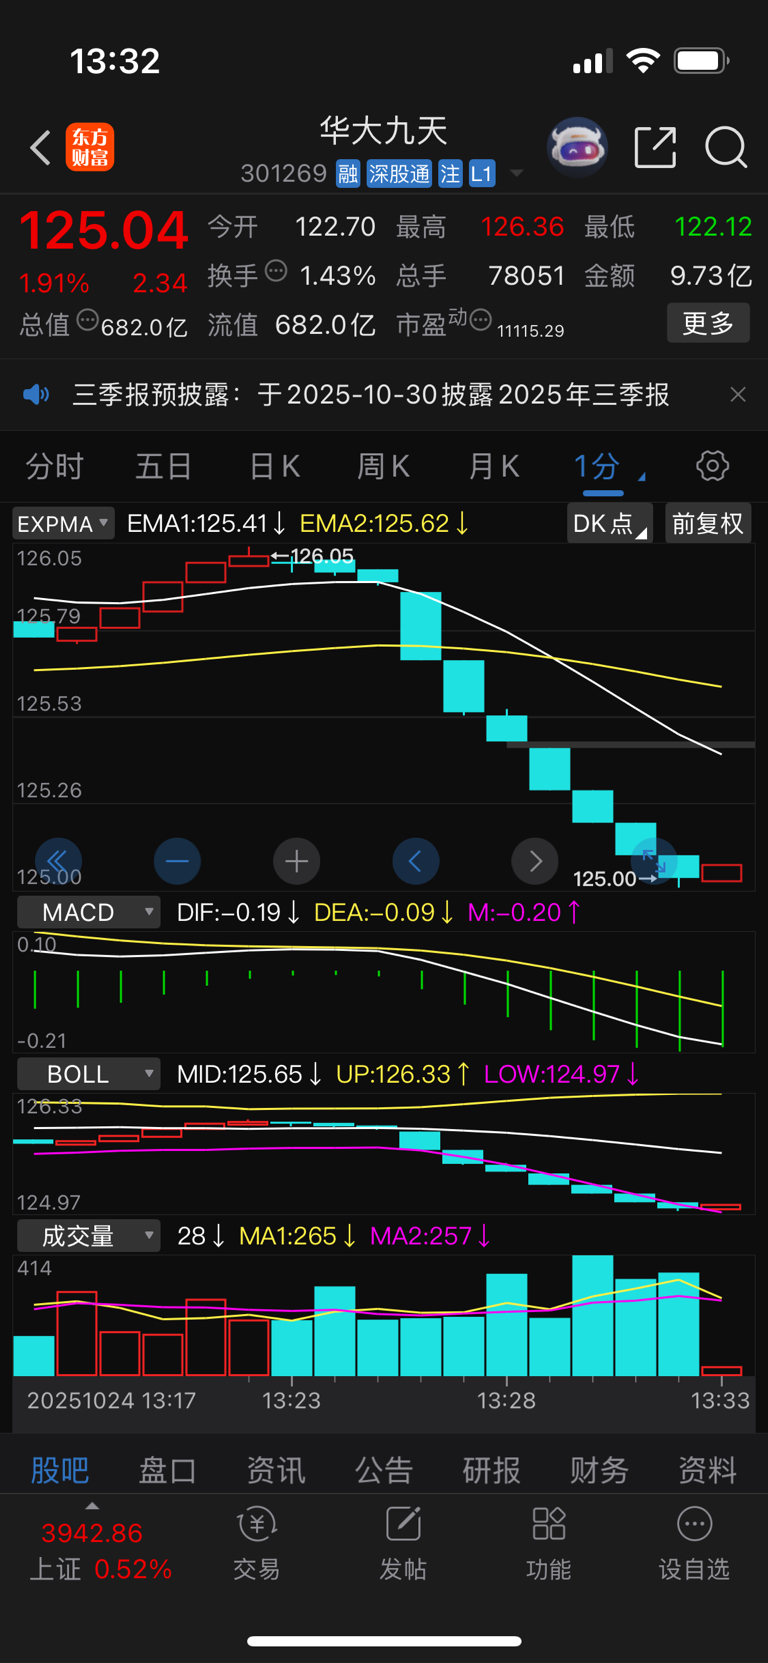Open chart settings gear icon
Image resolution: width=768 pixels, height=1663 pixels.
coord(712,466)
